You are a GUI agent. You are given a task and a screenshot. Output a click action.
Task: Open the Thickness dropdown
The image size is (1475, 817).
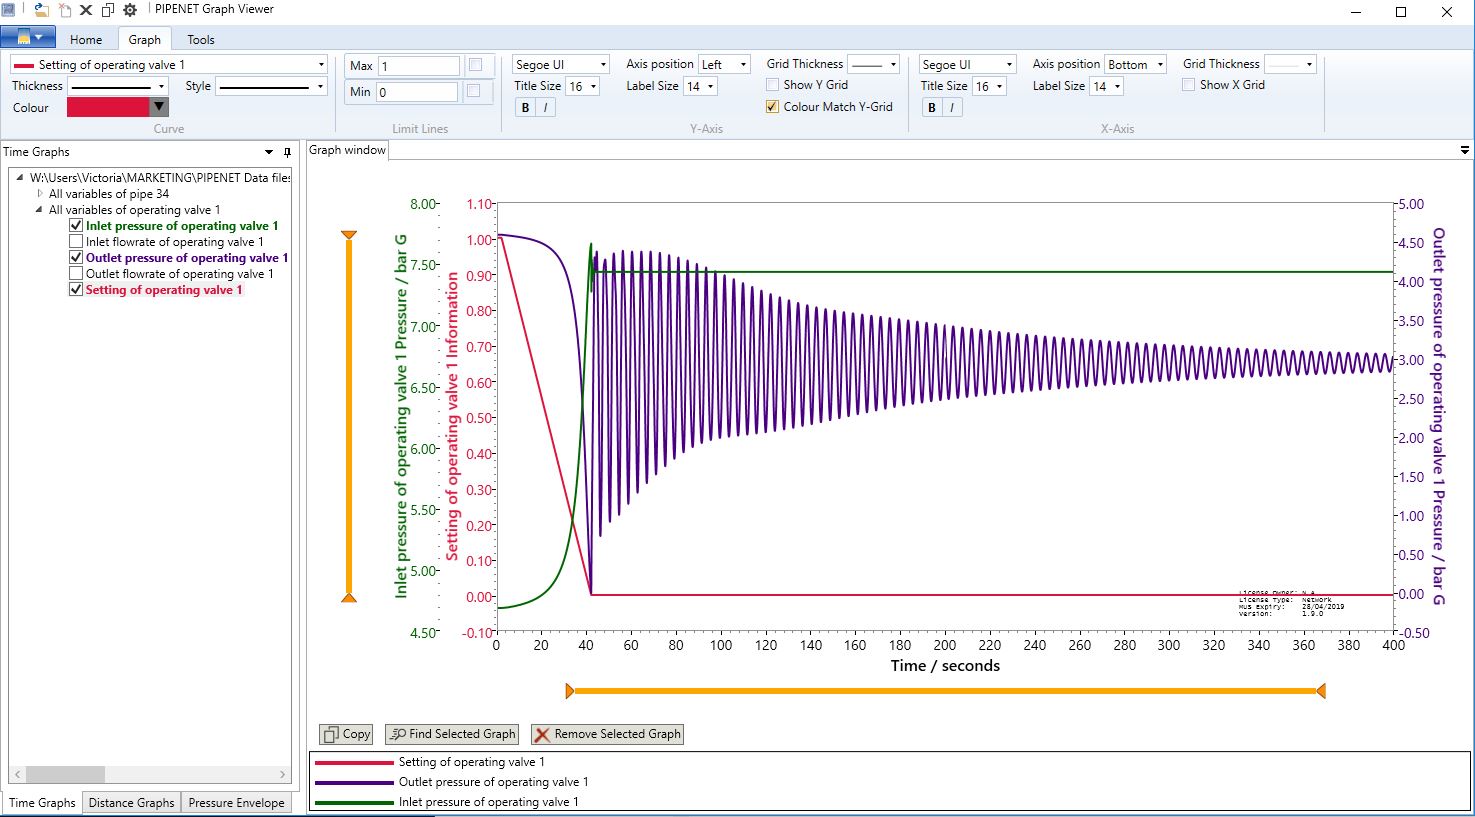pyautogui.click(x=162, y=86)
